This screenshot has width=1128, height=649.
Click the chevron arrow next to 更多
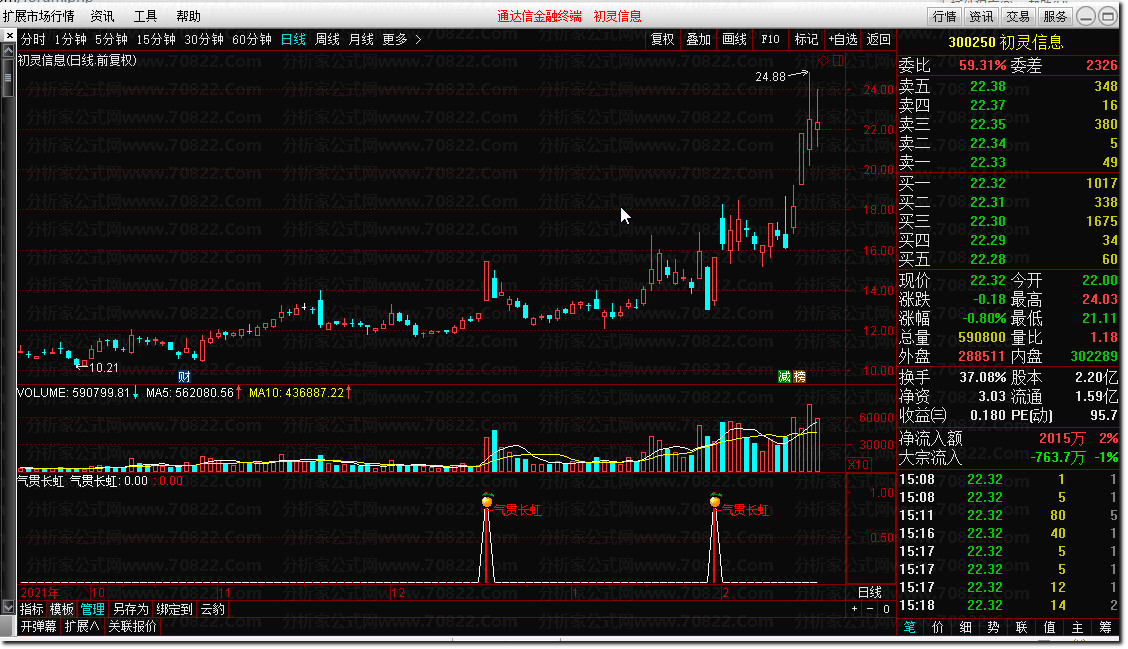point(419,40)
